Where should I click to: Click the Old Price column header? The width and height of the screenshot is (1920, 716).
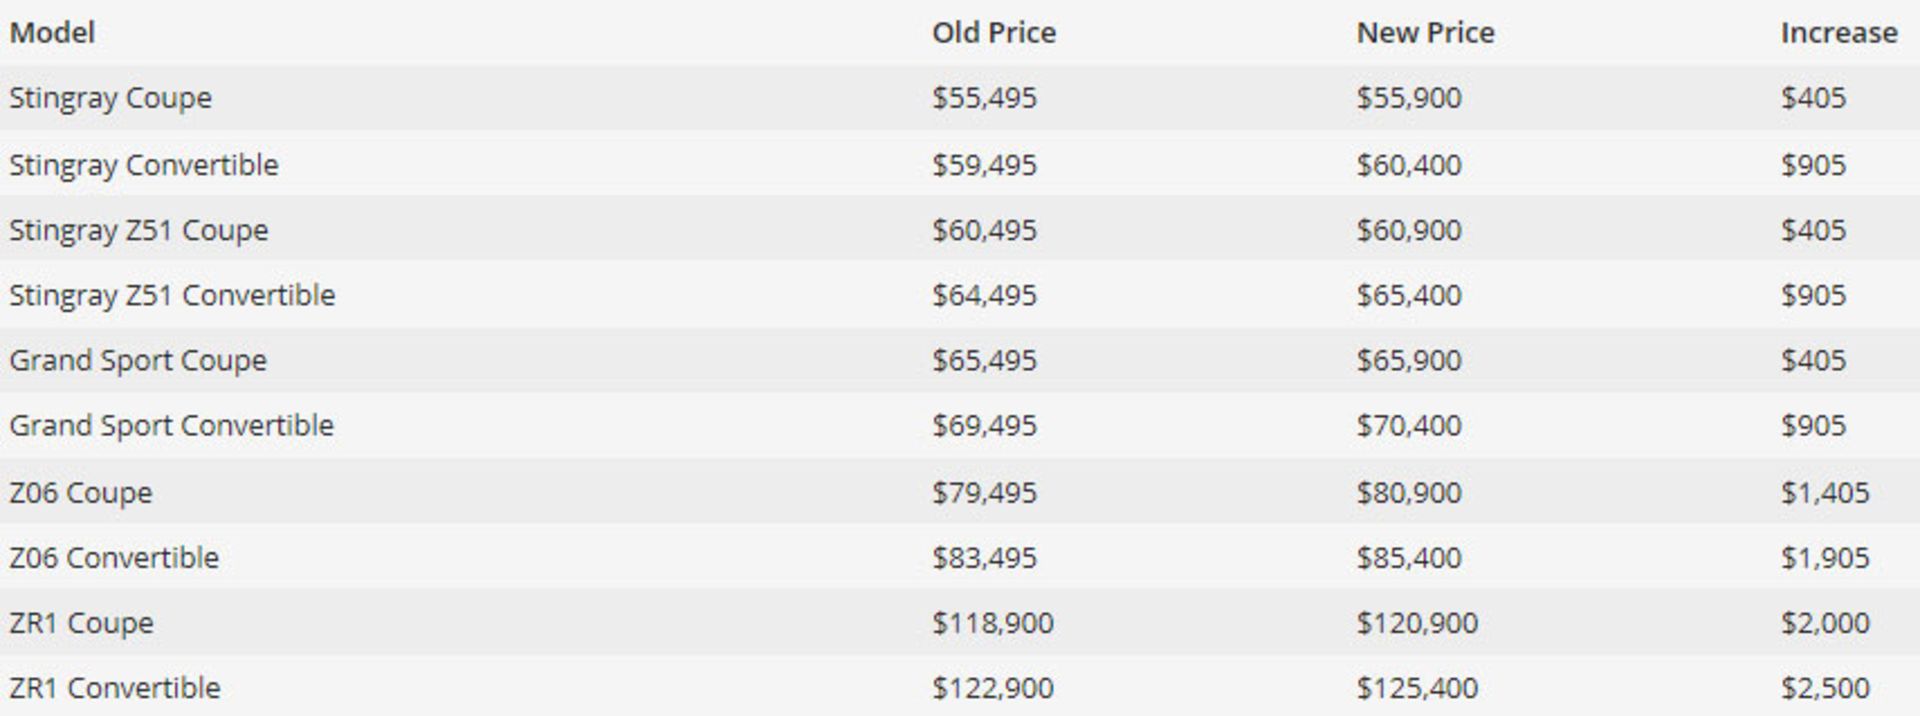[x=993, y=32]
